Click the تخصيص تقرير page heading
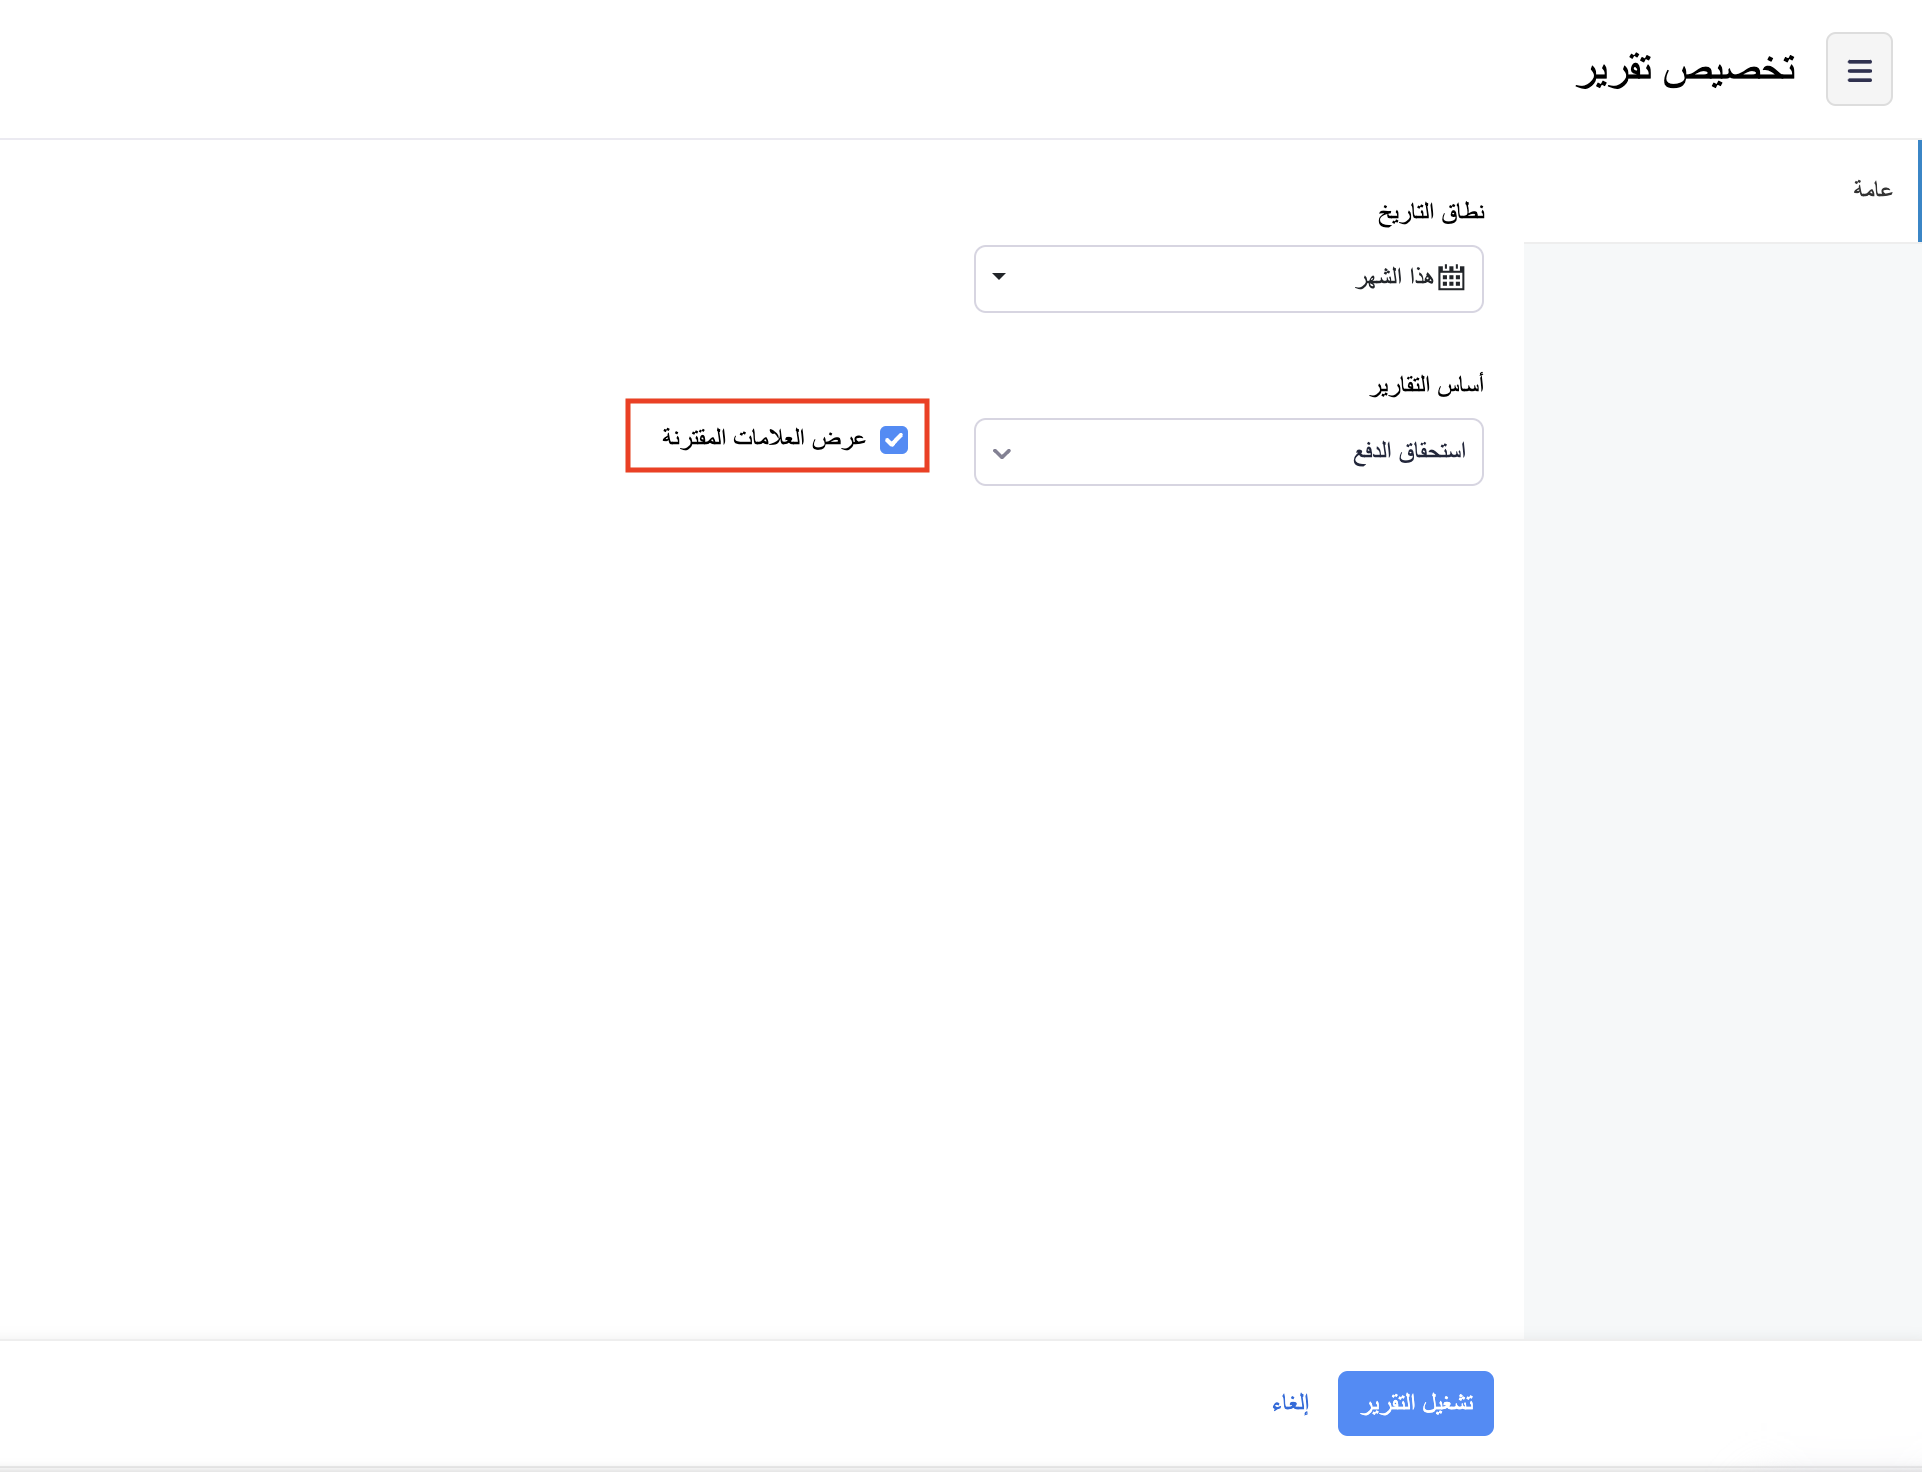This screenshot has height=1472, width=1922. coord(1685,70)
